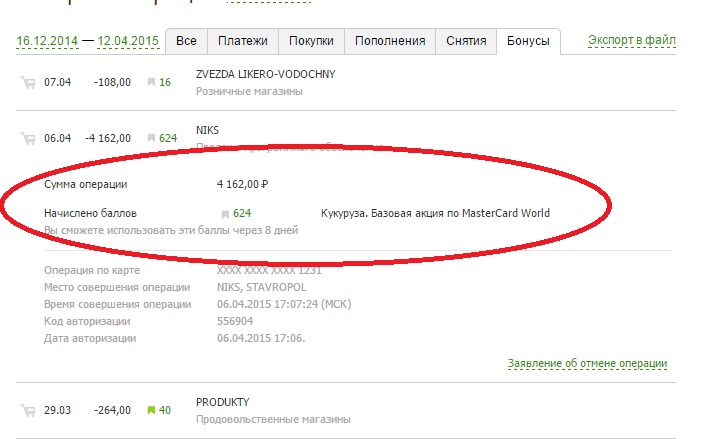Expand the PRODUKTY transaction row
Screen dimensions: 711x439
pos(222,401)
